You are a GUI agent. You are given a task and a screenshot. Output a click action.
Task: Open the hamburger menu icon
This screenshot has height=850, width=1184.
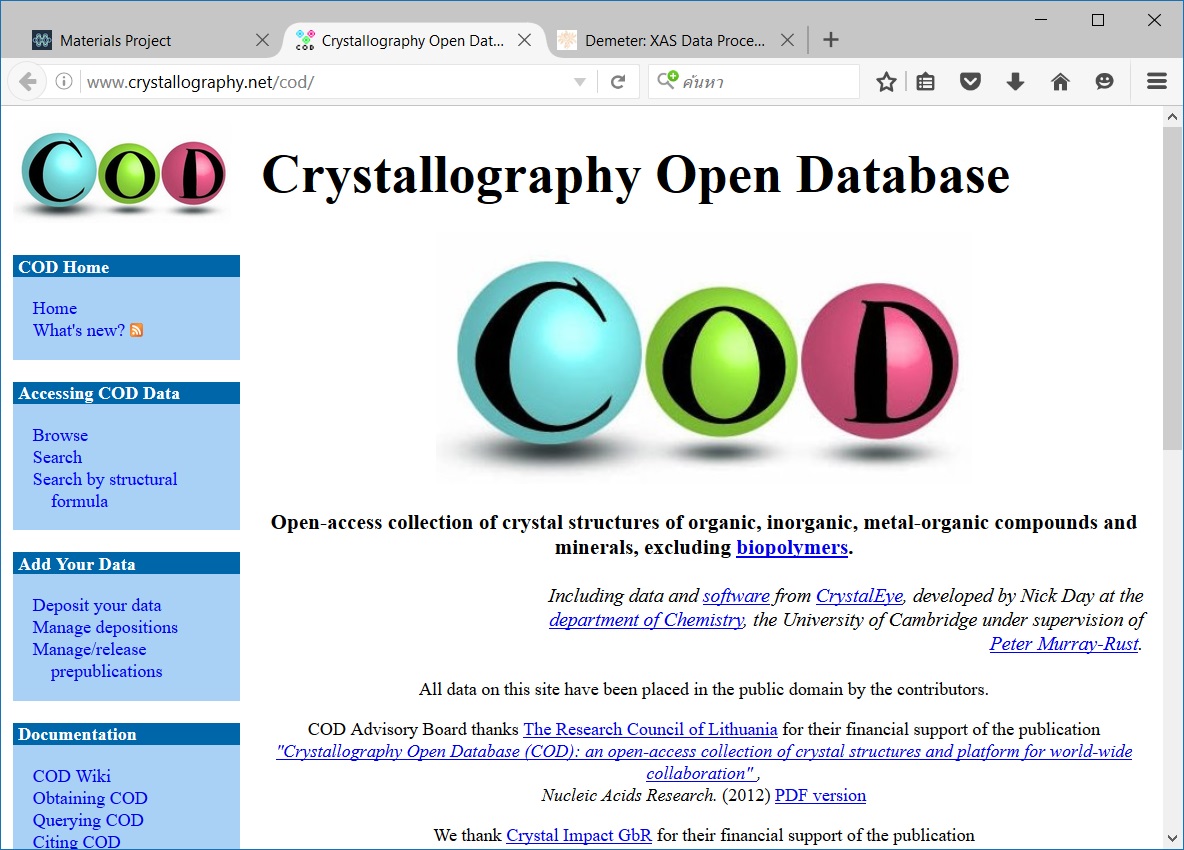[1157, 82]
